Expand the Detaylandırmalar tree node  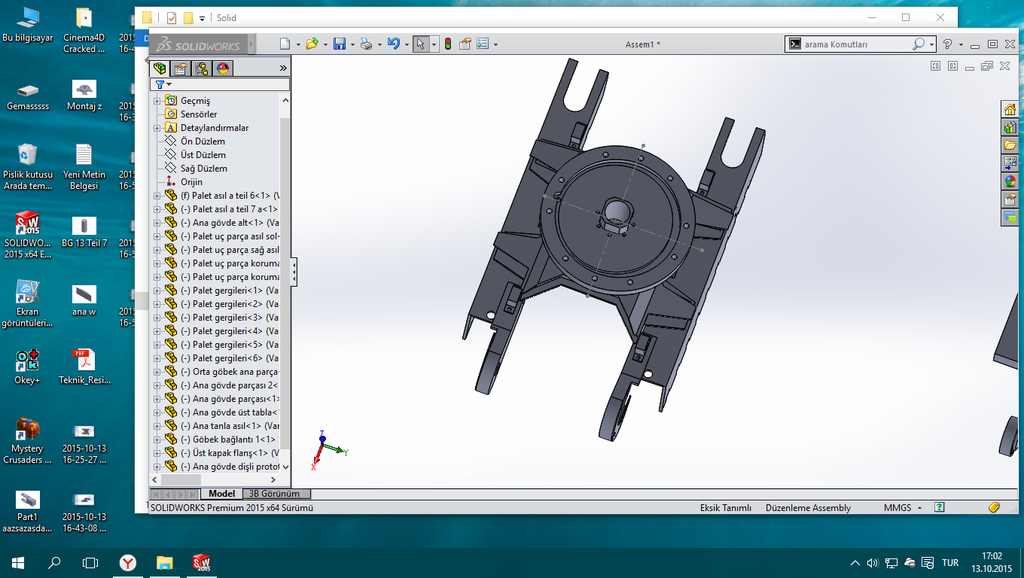point(157,128)
